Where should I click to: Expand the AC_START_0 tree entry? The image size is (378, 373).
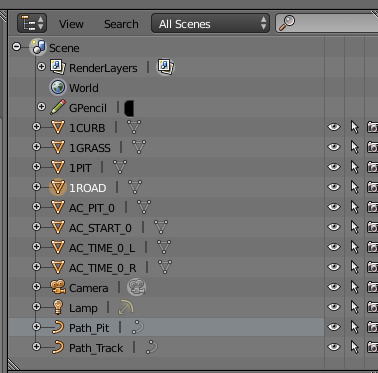click(x=36, y=227)
